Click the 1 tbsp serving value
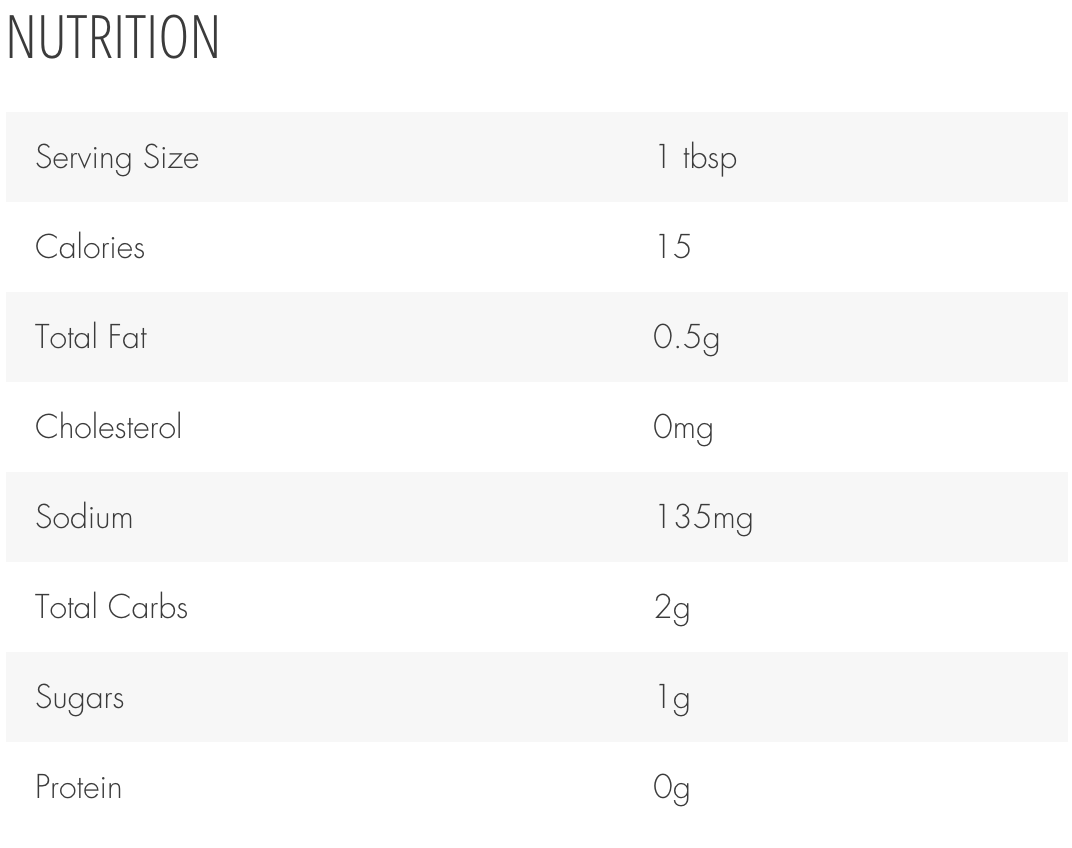The image size is (1072, 848). pyautogui.click(x=696, y=158)
